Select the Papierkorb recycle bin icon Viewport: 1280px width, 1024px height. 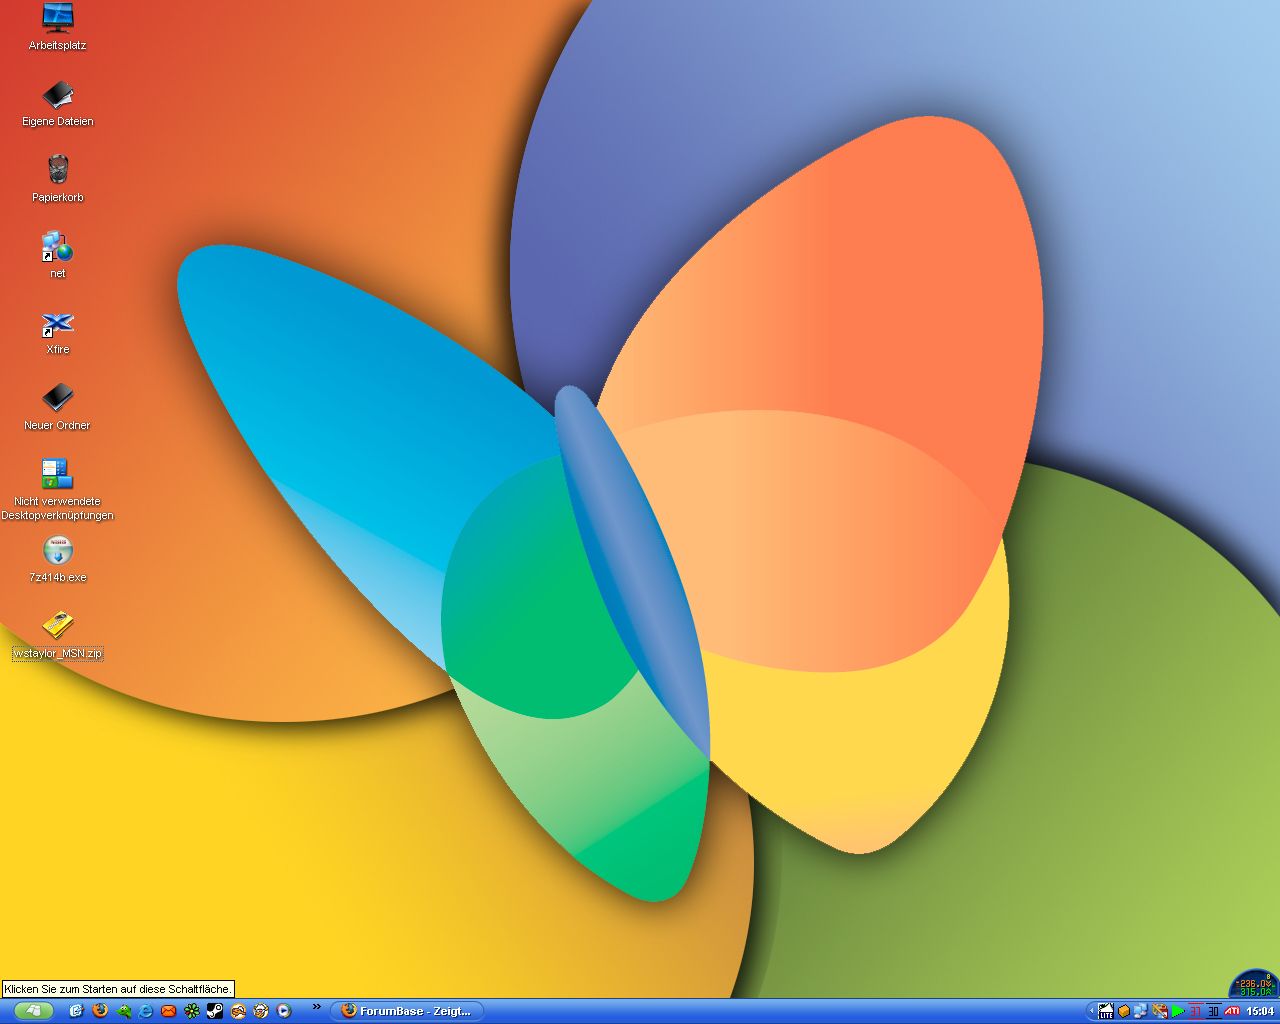57,179
